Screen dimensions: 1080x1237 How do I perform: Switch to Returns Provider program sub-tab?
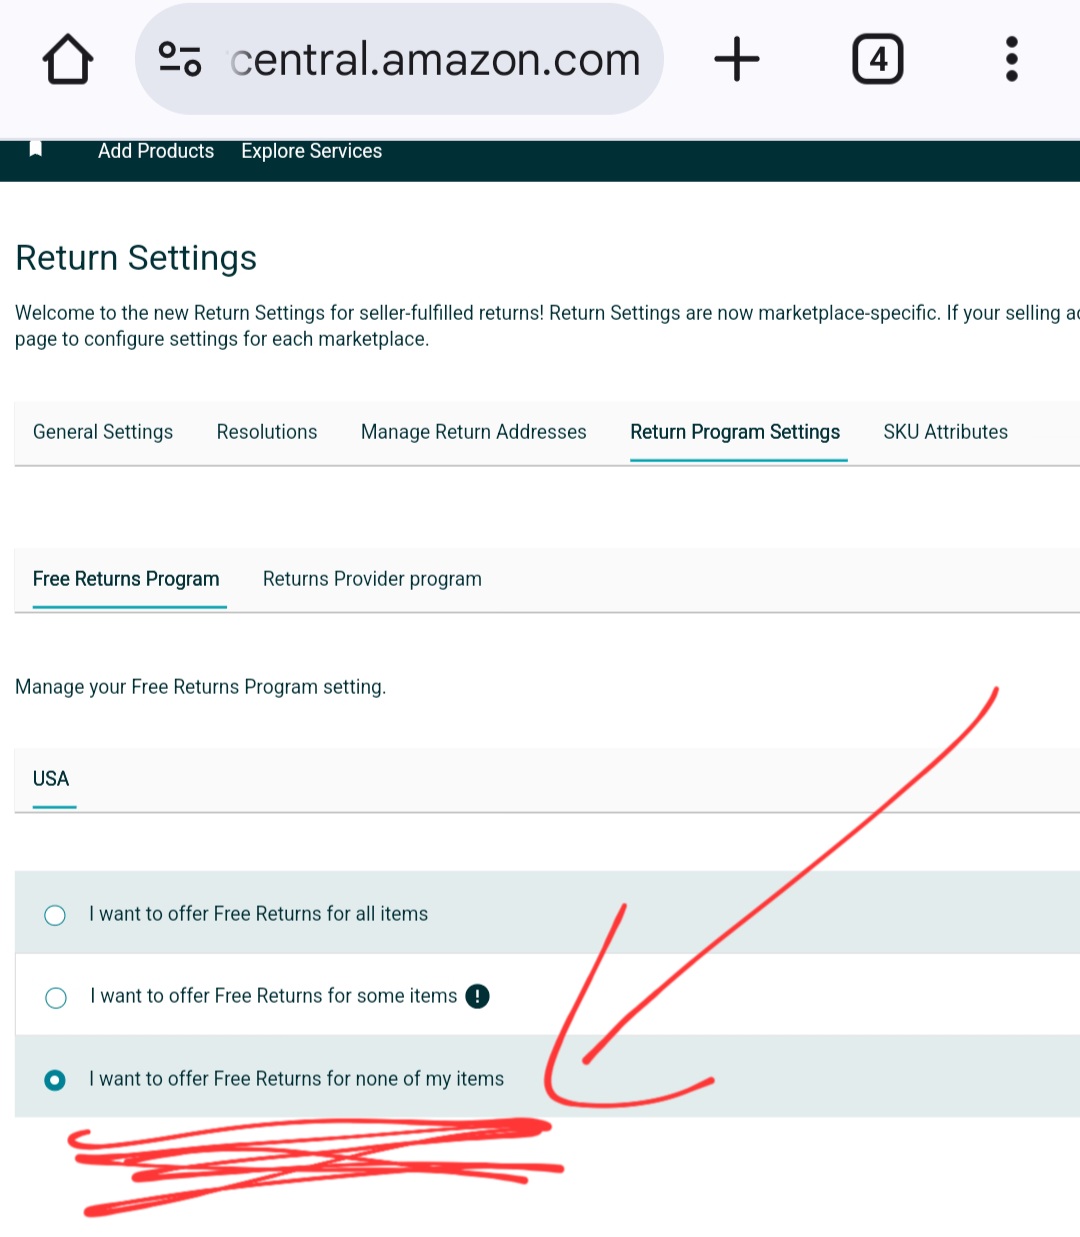click(x=372, y=579)
